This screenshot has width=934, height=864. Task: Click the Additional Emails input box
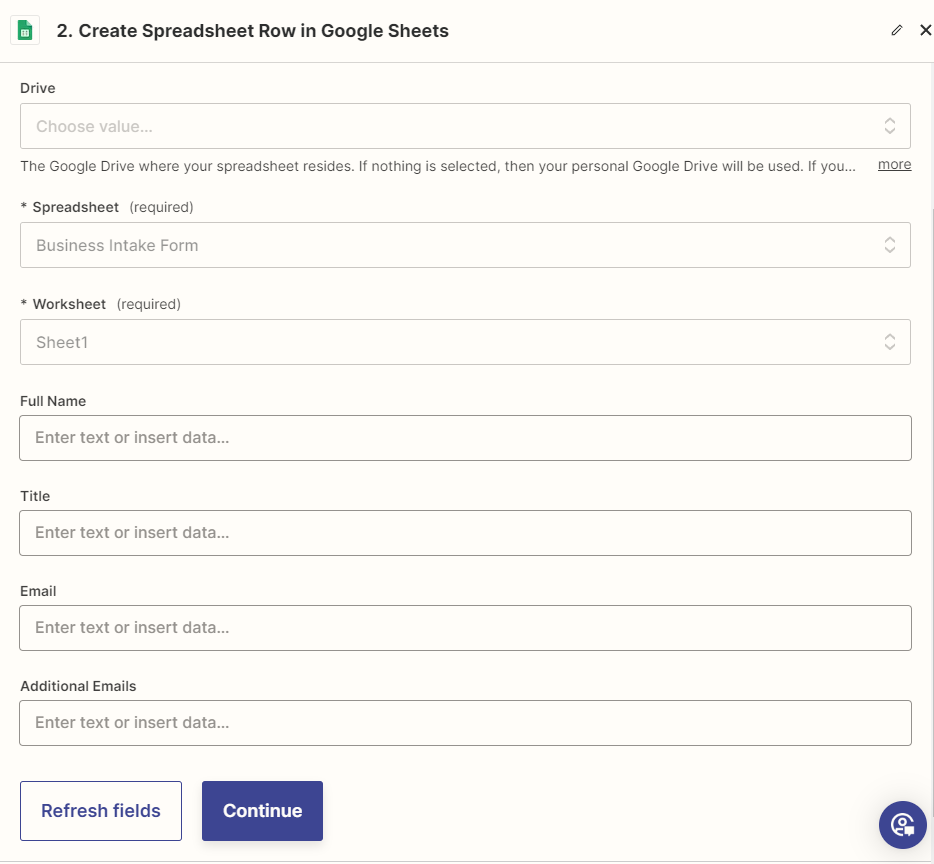(465, 723)
